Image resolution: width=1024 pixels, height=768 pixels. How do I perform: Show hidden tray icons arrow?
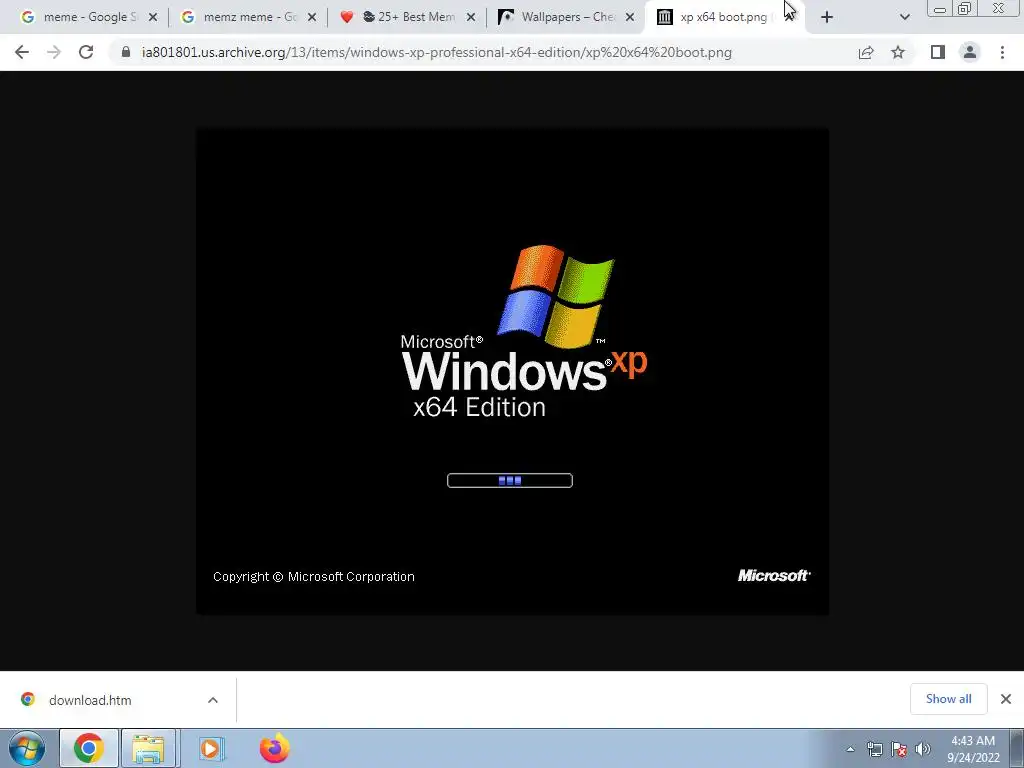coord(850,749)
